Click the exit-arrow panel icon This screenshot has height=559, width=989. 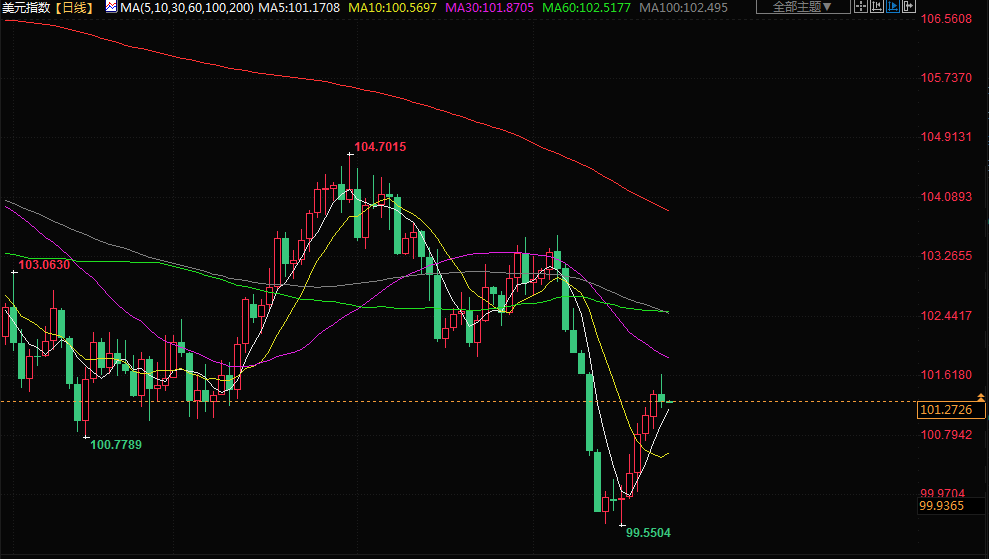pyautogui.click(x=909, y=7)
